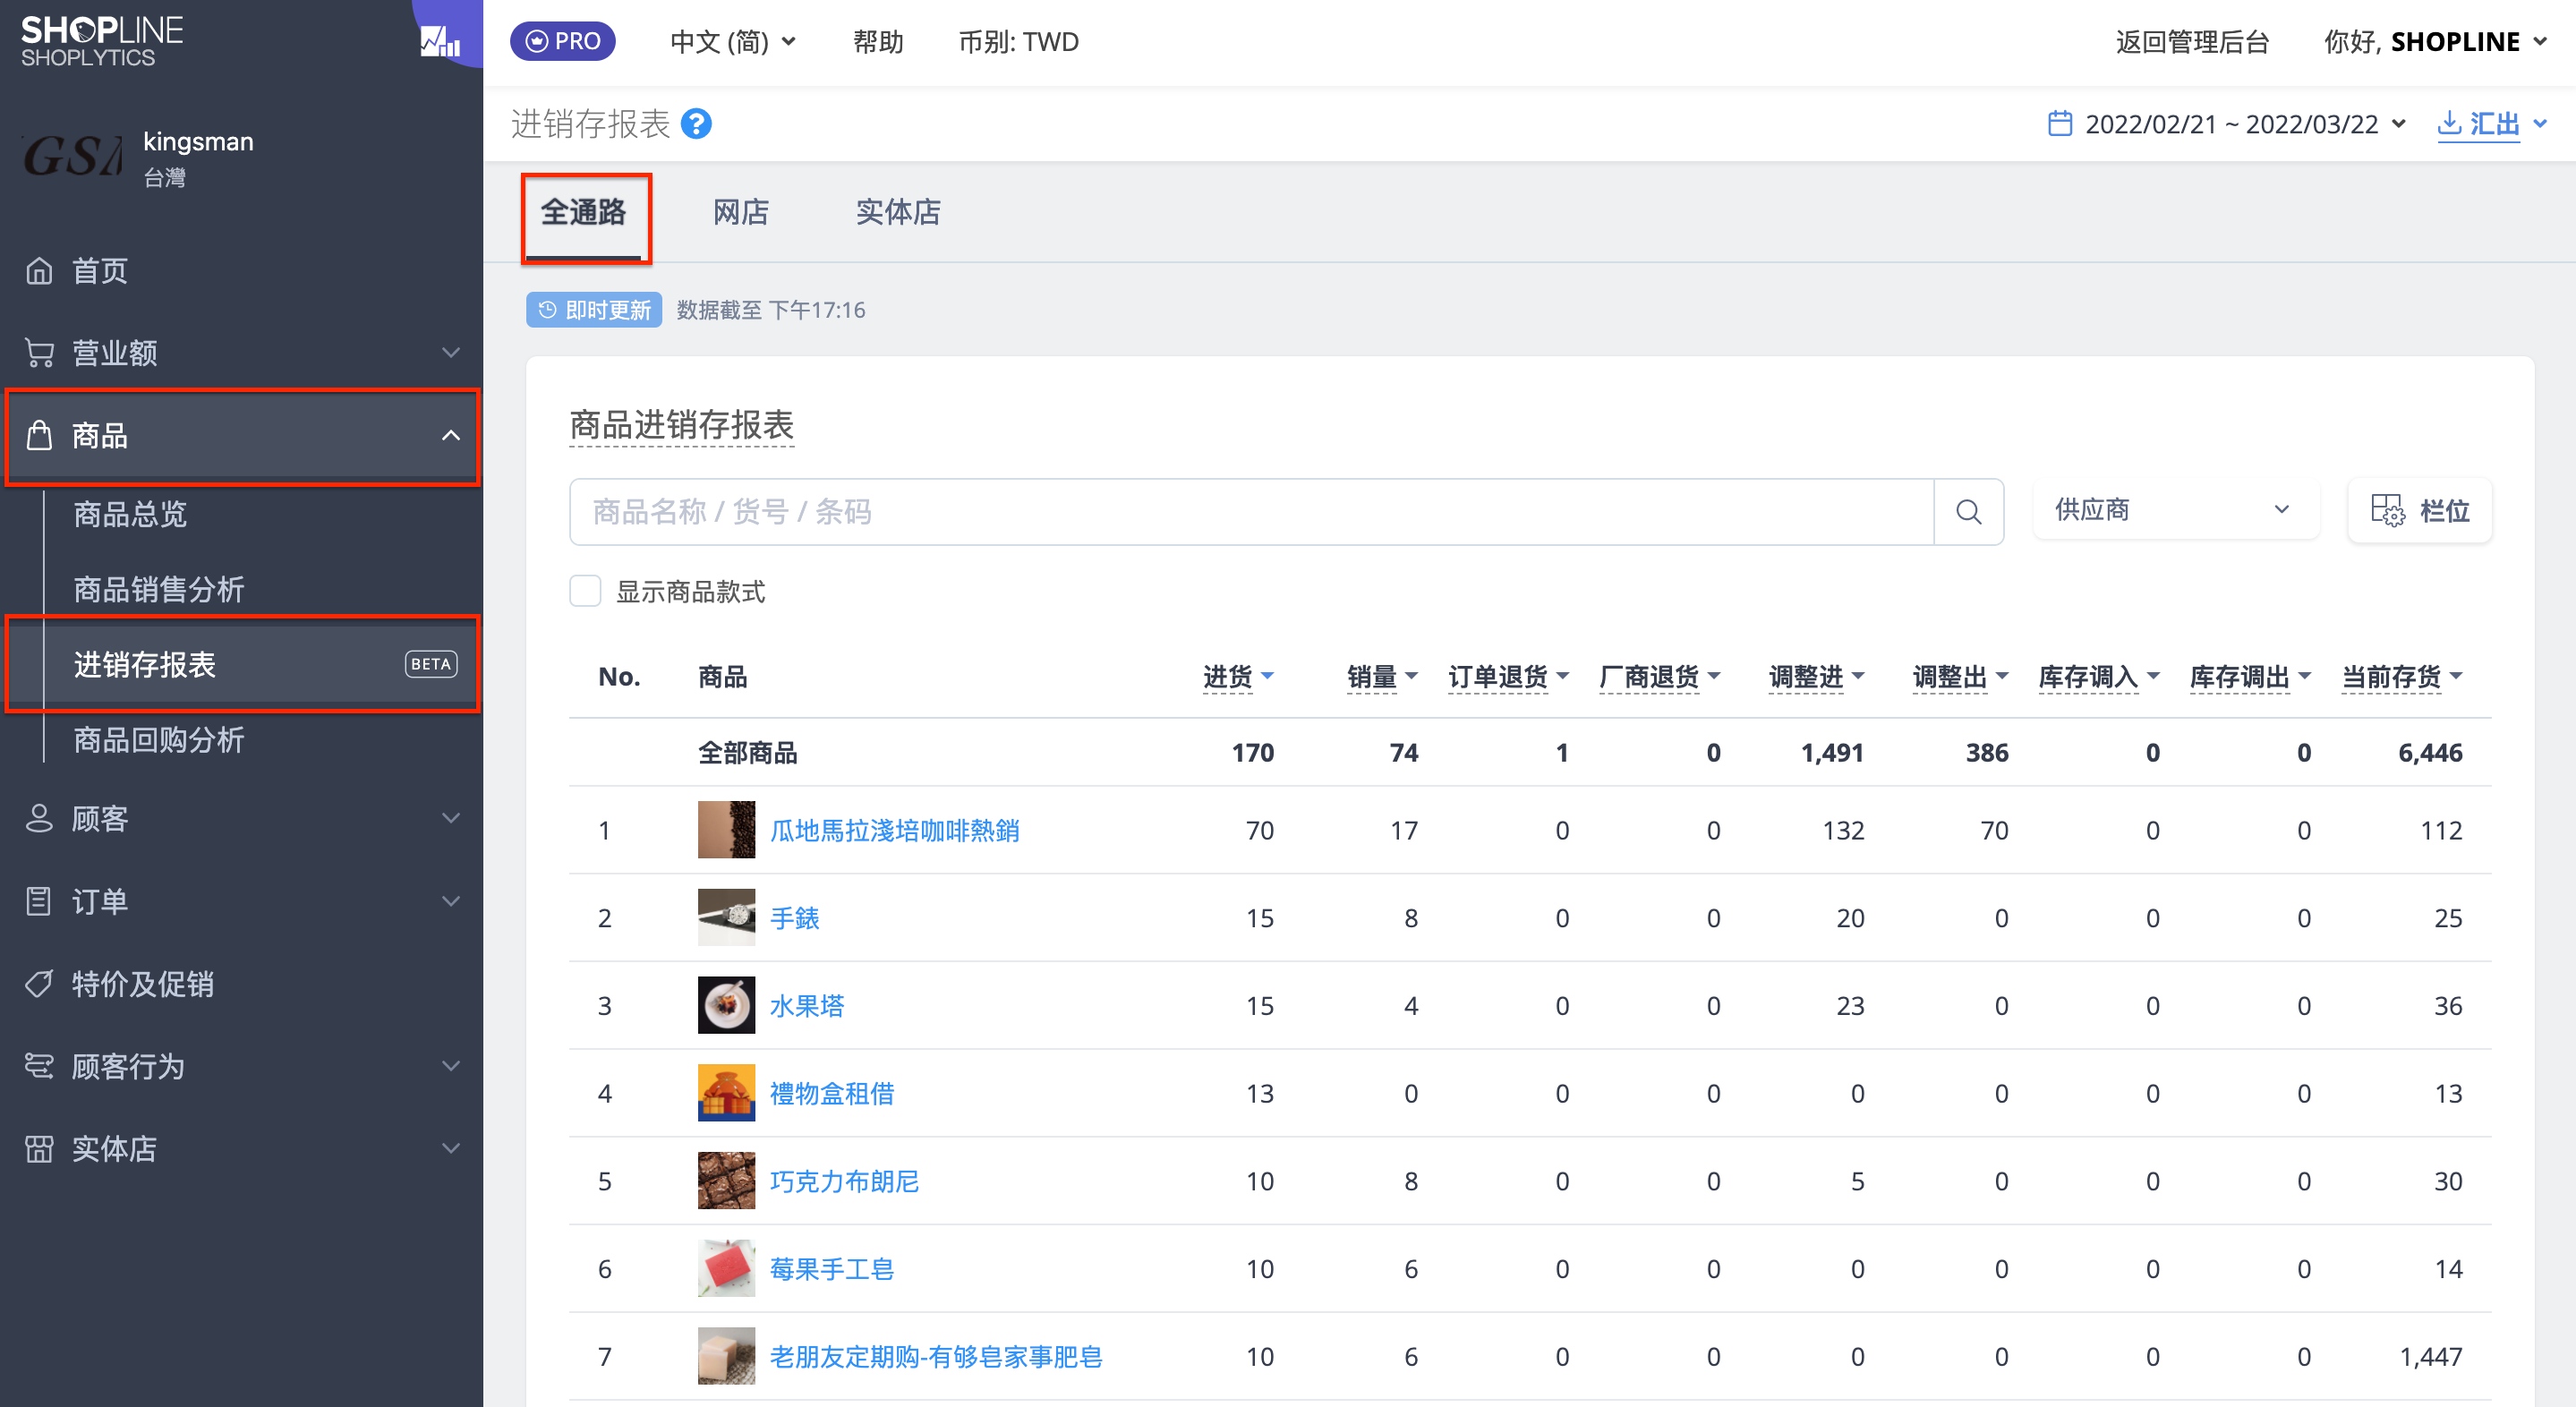Viewport: 2576px width, 1407px height.
Task: Open product link 巧克力布朗尼
Action: click(x=844, y=1181)
